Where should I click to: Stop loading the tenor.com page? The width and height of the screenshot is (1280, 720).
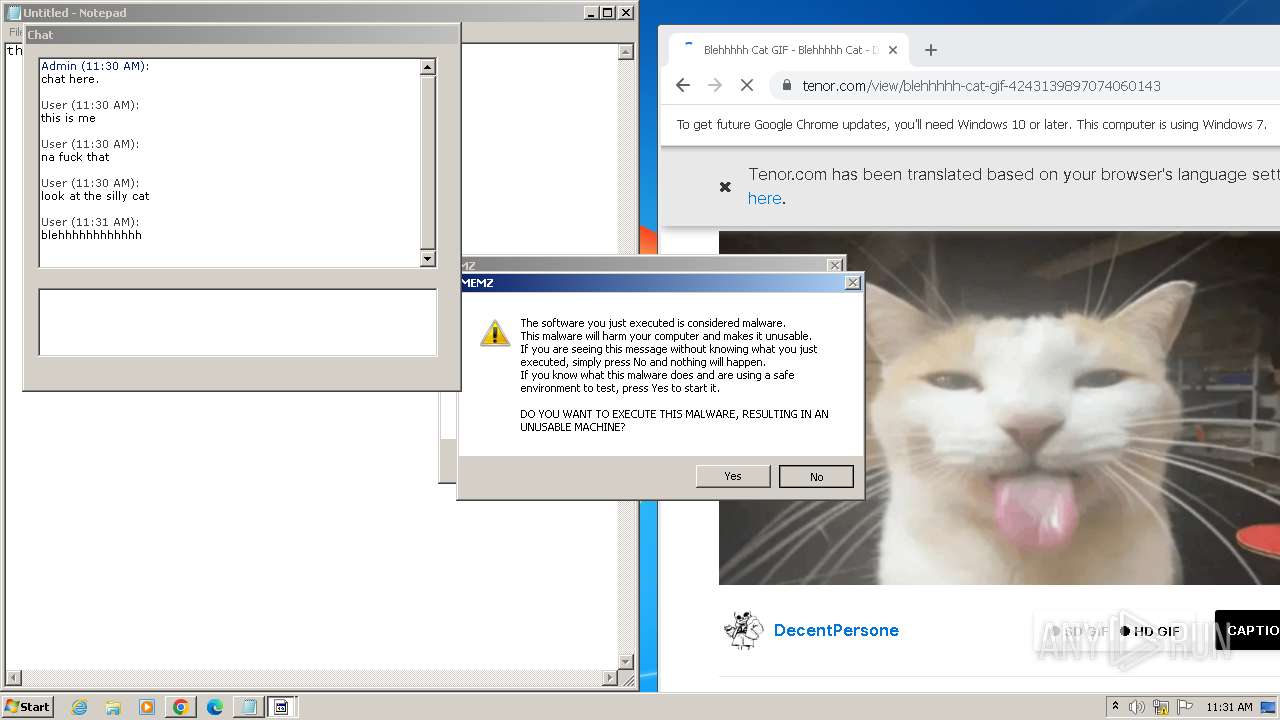point(747,86)
